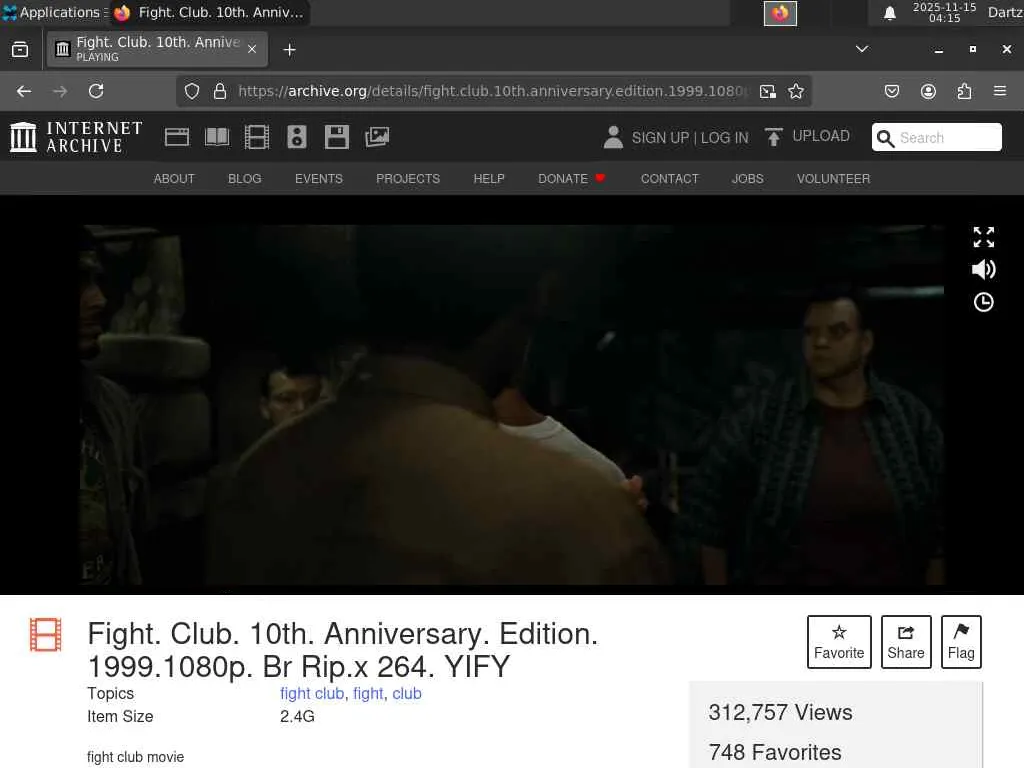
Task: Go back to the previous page
Action: point(24,91)
